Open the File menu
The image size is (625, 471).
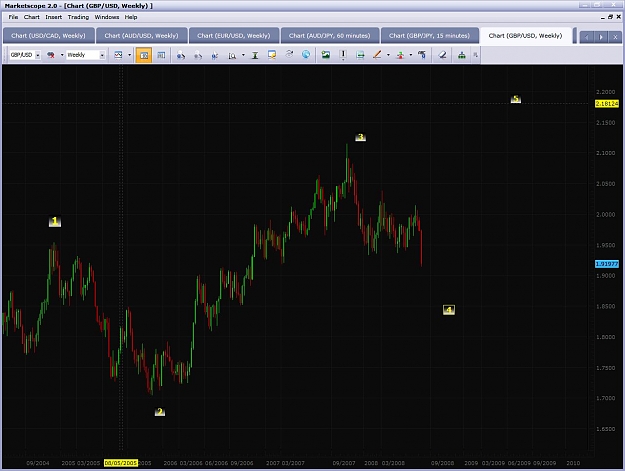[13, 17]
